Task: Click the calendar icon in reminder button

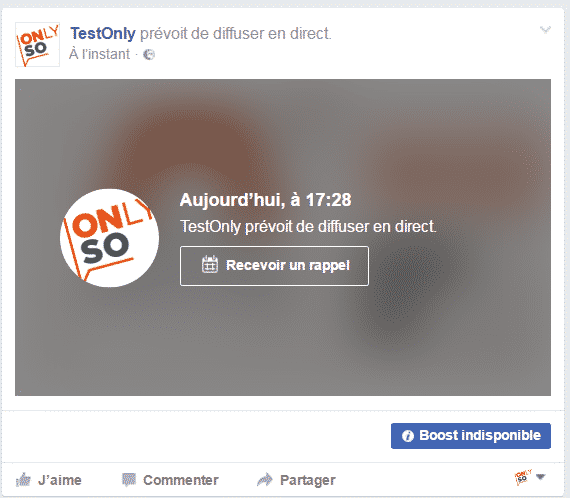Action: click(210, 264)
